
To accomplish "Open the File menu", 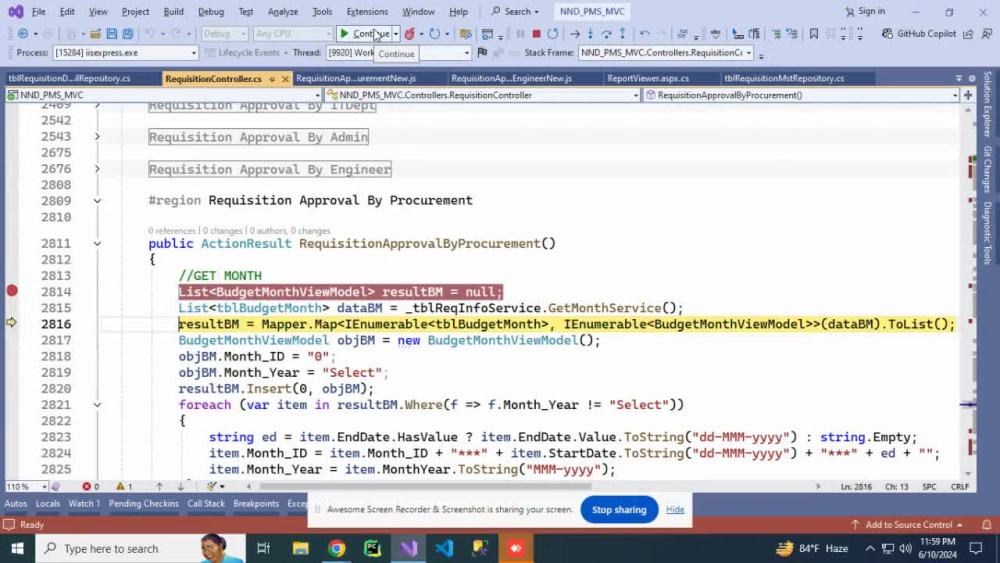I will coord(39,11).
